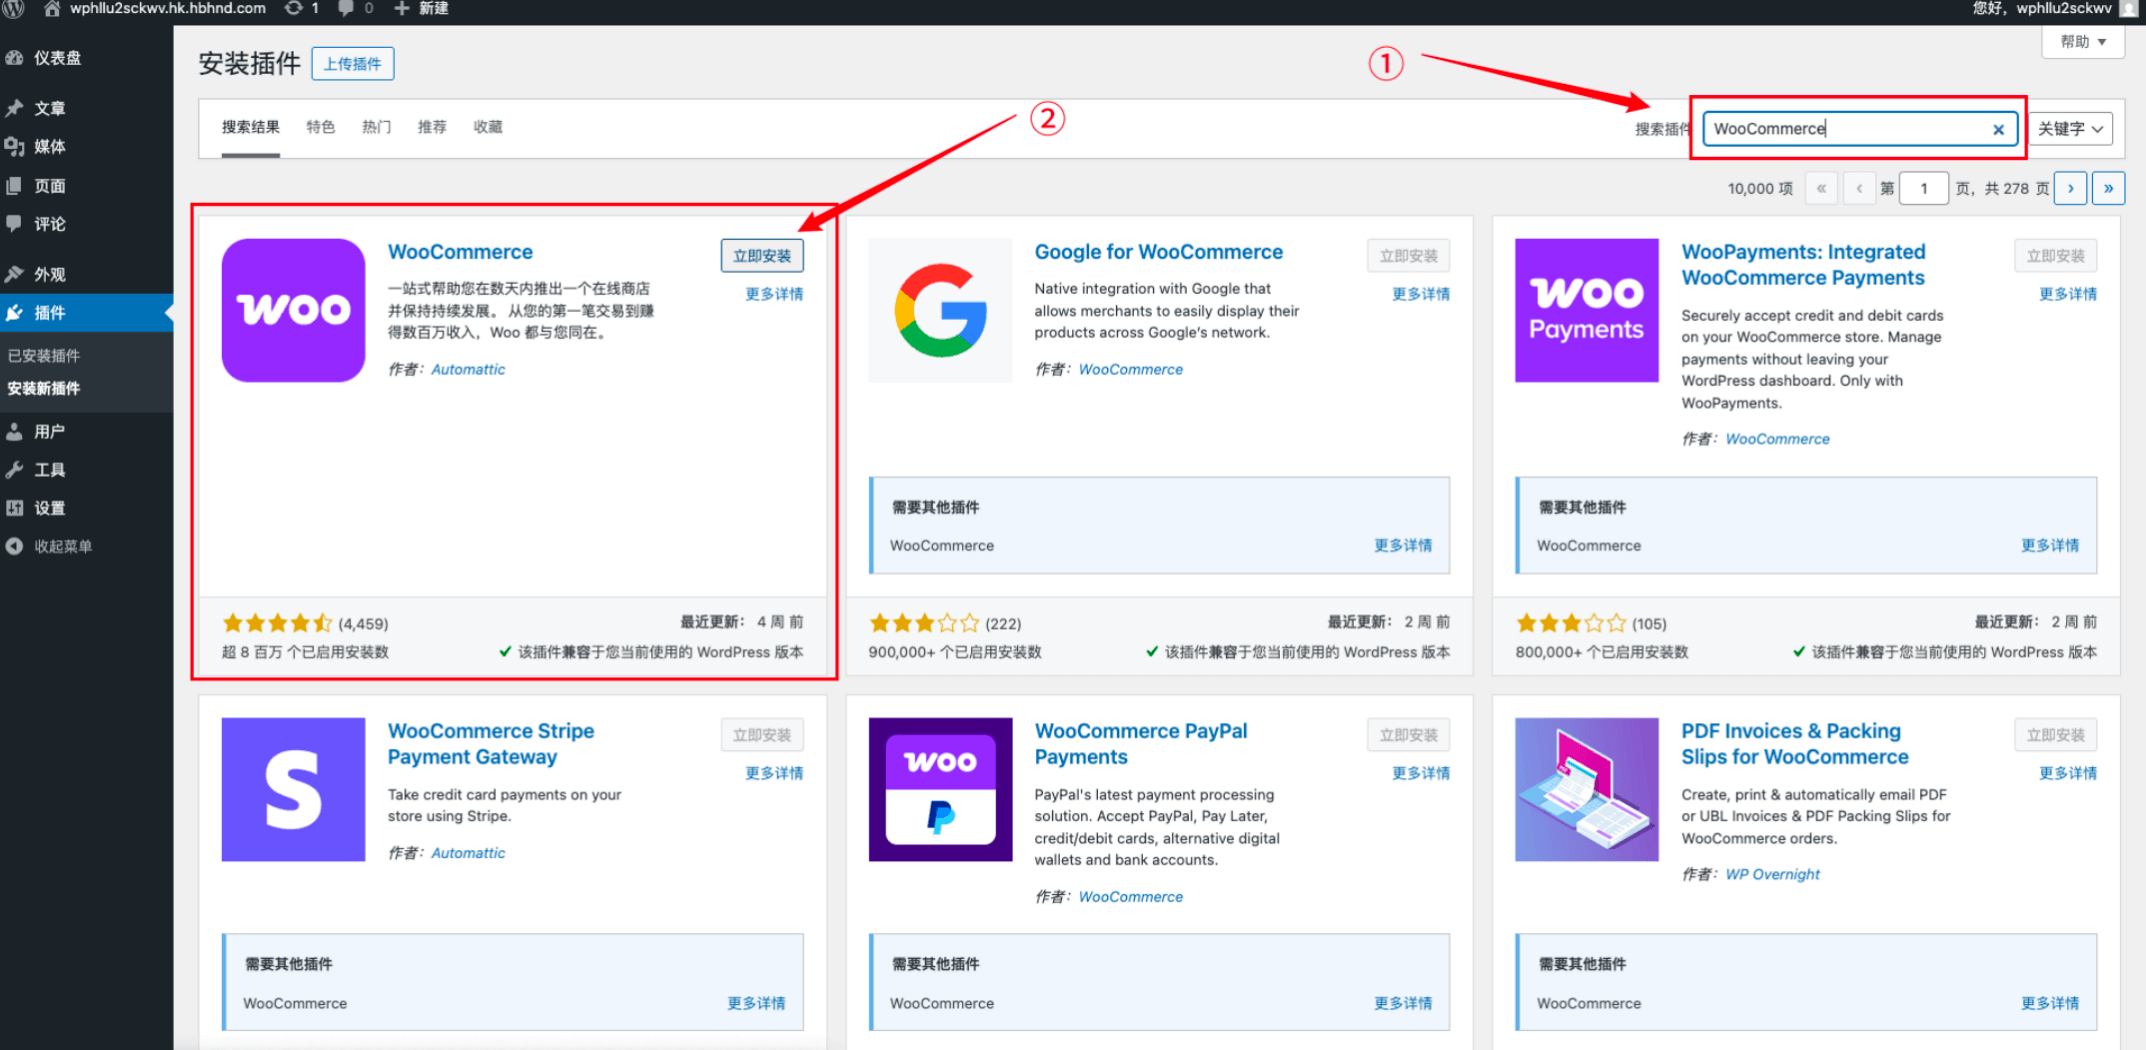Click the Google for WooCommerce logo
2146x1050 pixels.
940,310
